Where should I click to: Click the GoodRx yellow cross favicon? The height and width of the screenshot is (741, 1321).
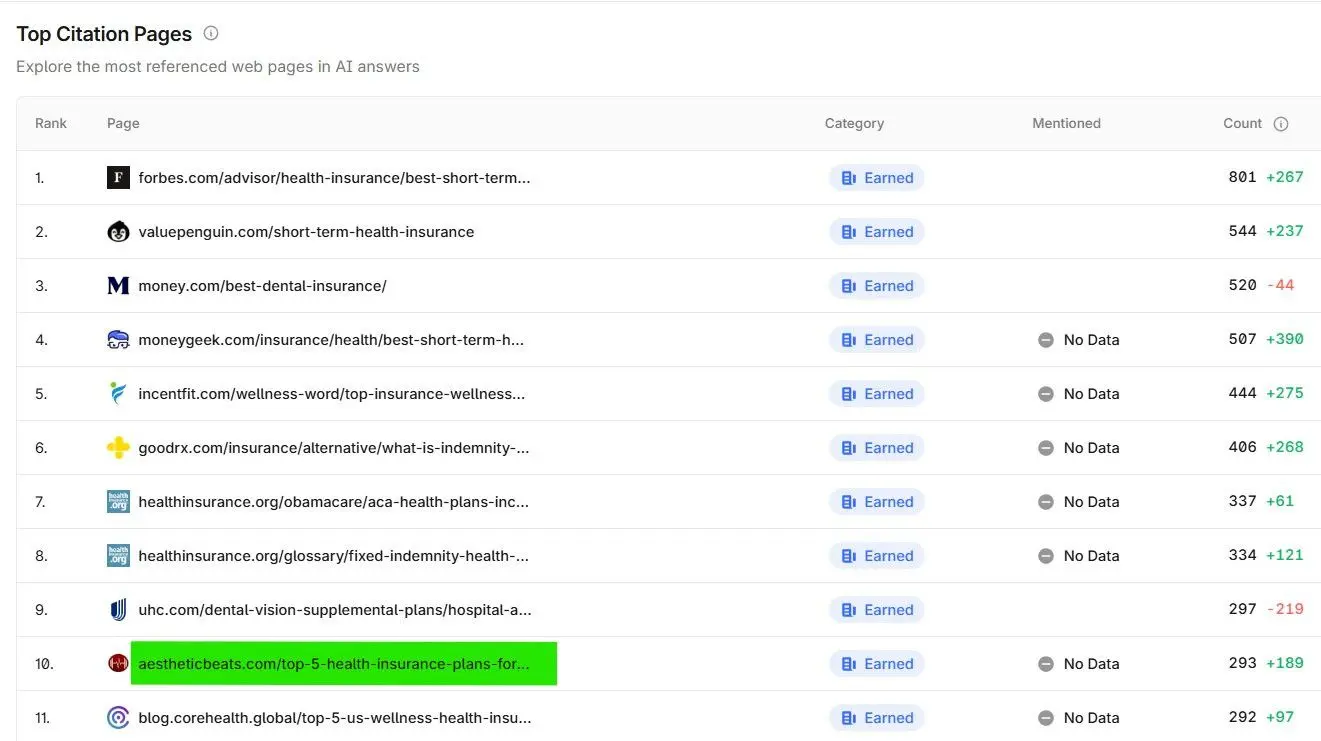118,448
